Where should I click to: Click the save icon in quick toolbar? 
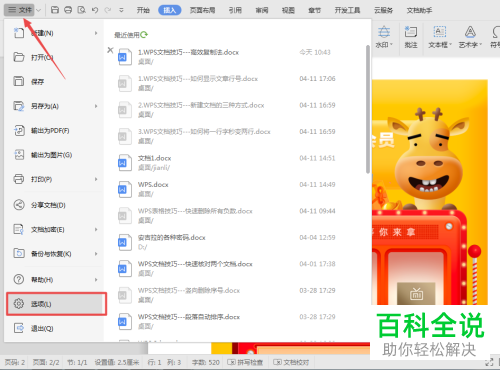tap(55, 10)
